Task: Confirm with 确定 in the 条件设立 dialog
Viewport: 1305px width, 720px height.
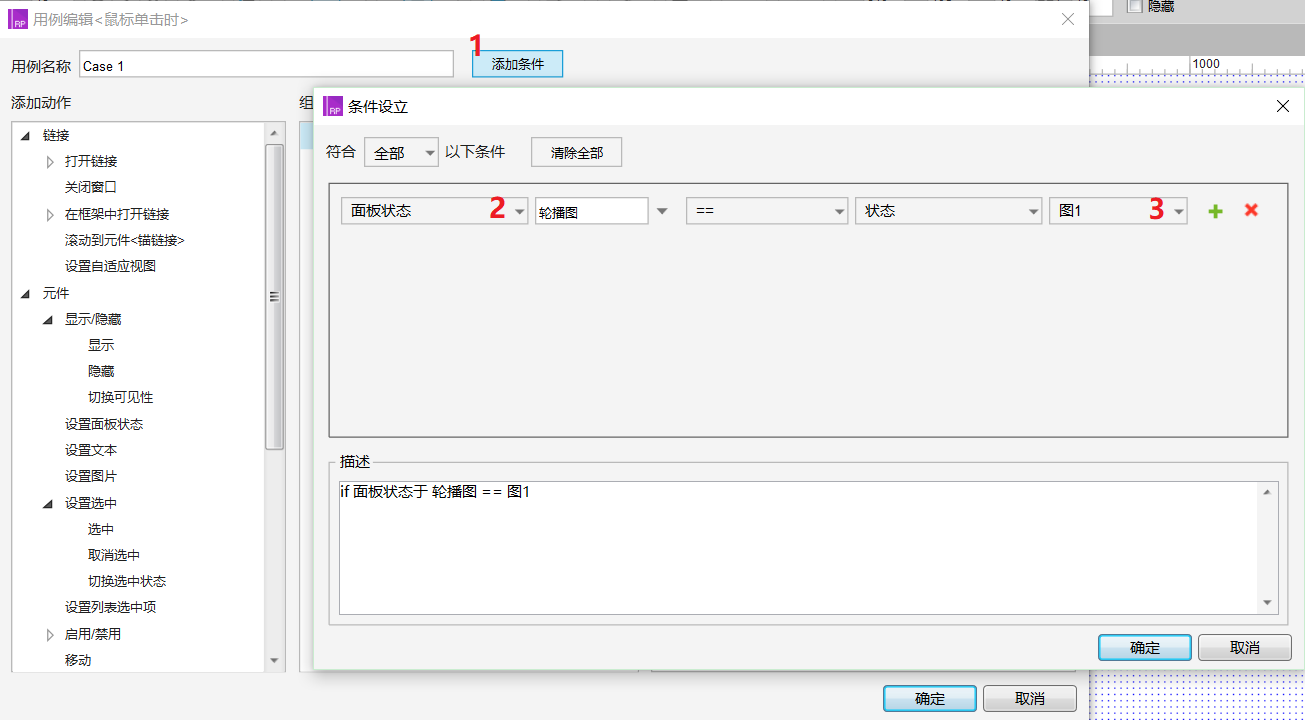Action: pyautogui.click(x=1145, y=647)
